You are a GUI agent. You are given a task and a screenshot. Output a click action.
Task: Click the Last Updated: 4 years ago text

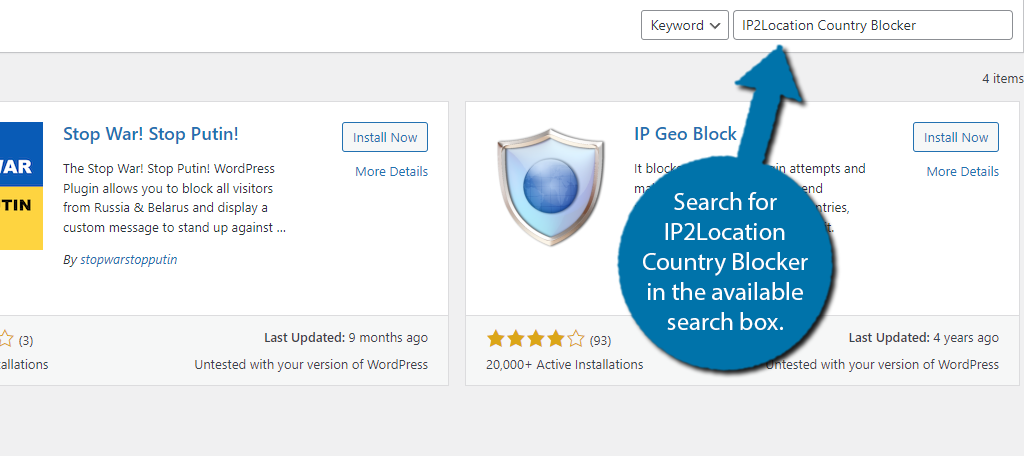pos(923,338)
